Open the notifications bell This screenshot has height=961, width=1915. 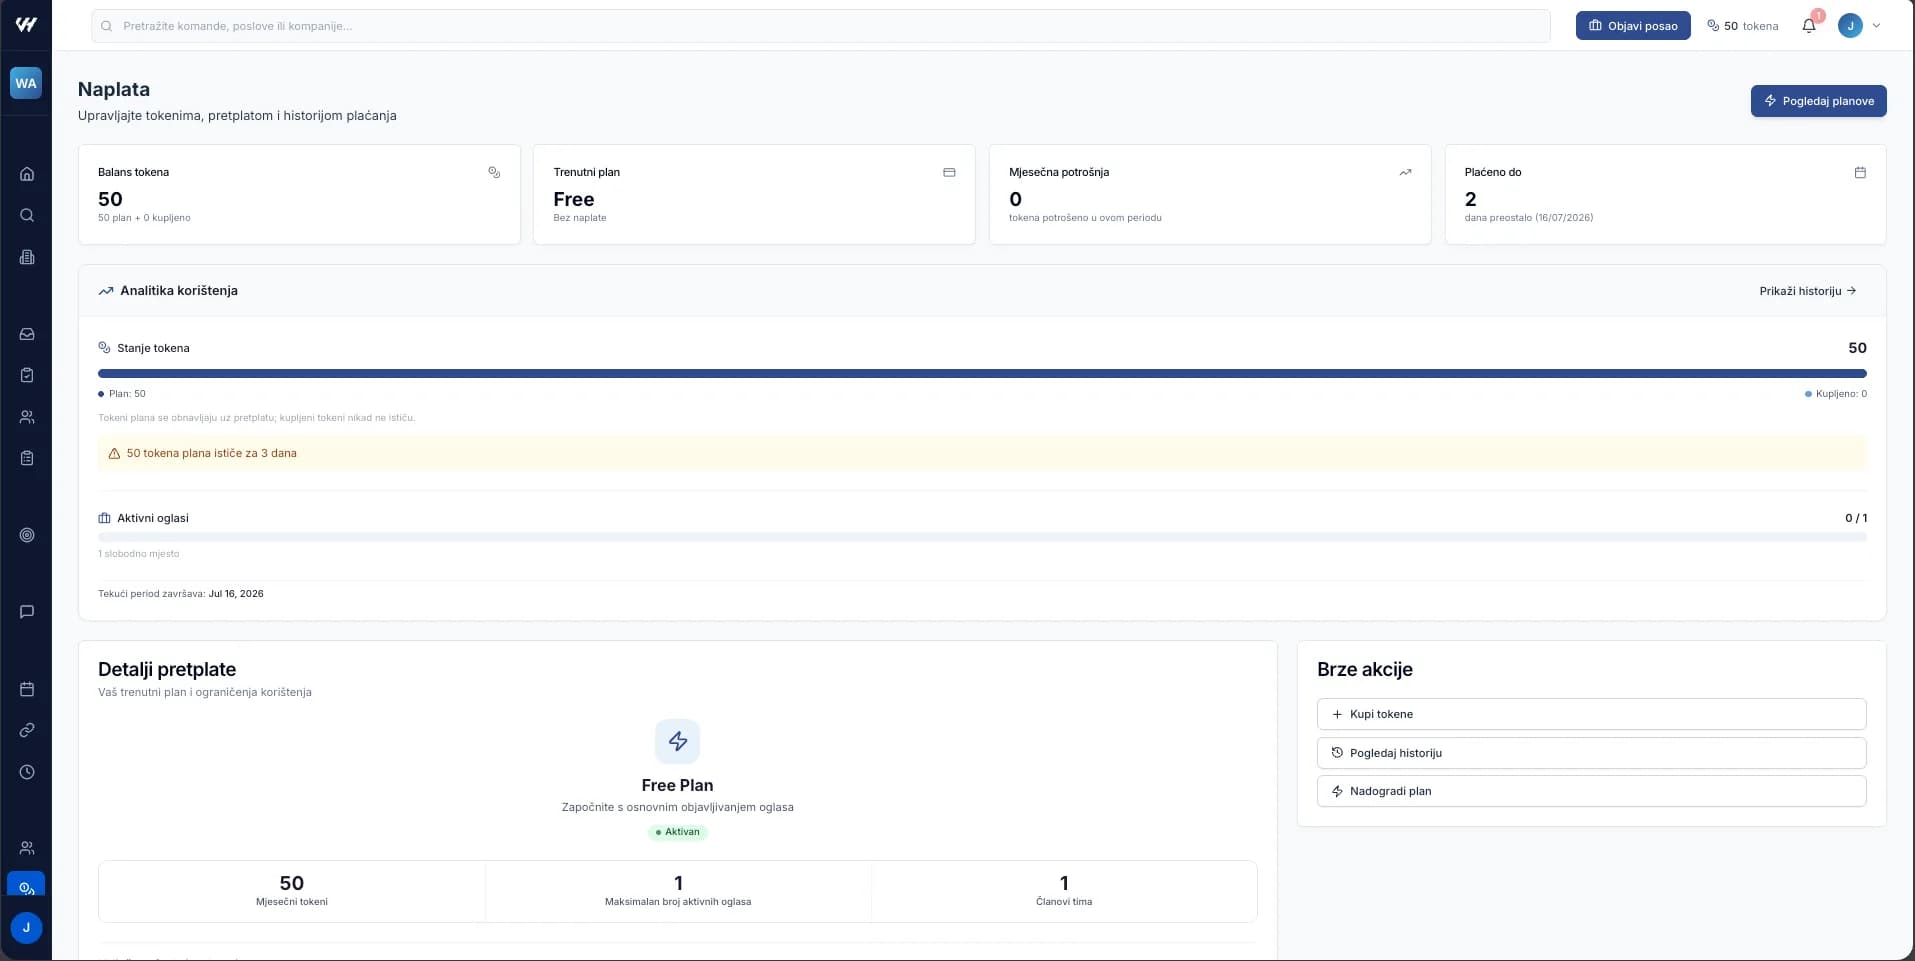(1809, 26)
